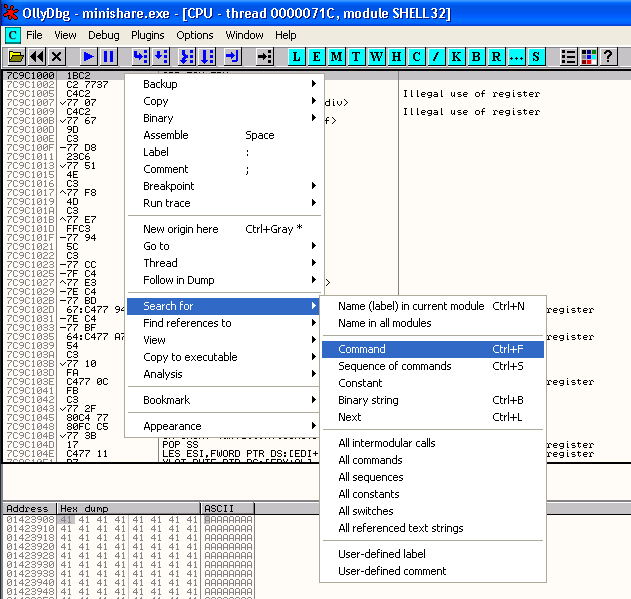Open Threads window with T button
The width and height of the screenshot is (631, 599).
[356, 57]
